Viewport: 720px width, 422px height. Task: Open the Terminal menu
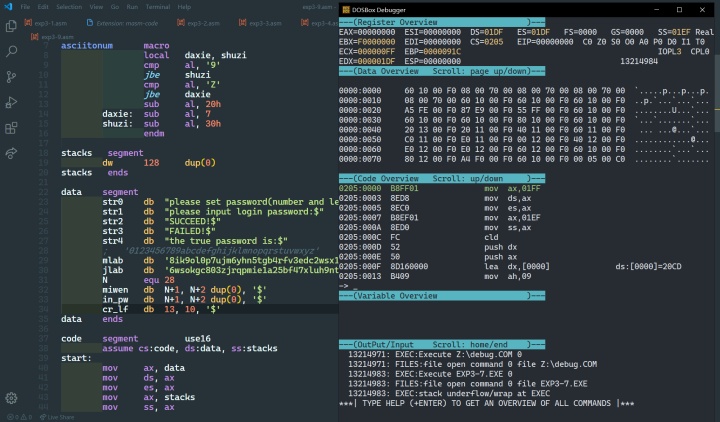click(158, 7)
